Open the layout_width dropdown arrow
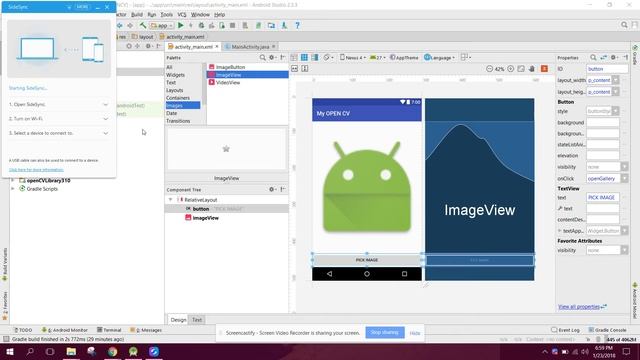 coord(616,80)
